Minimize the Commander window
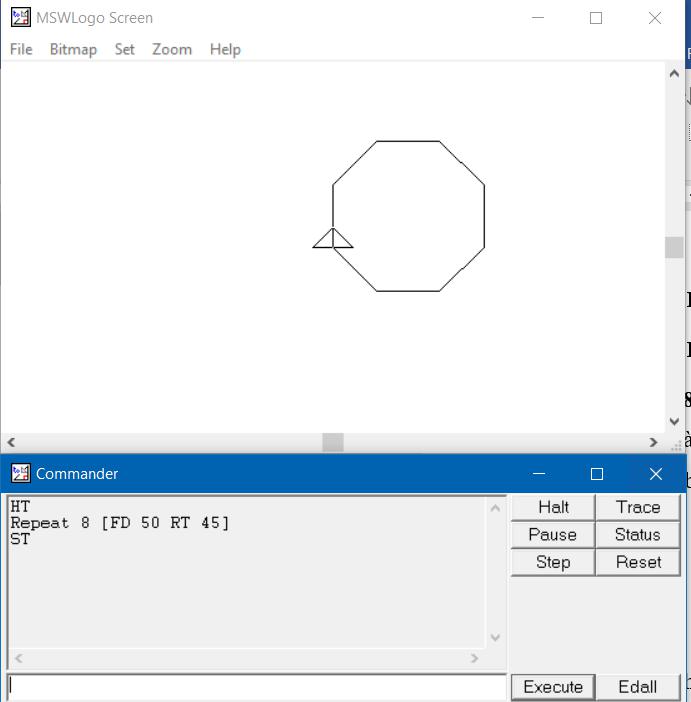Viewport: 691px width, 702px height. click(539, 474)
